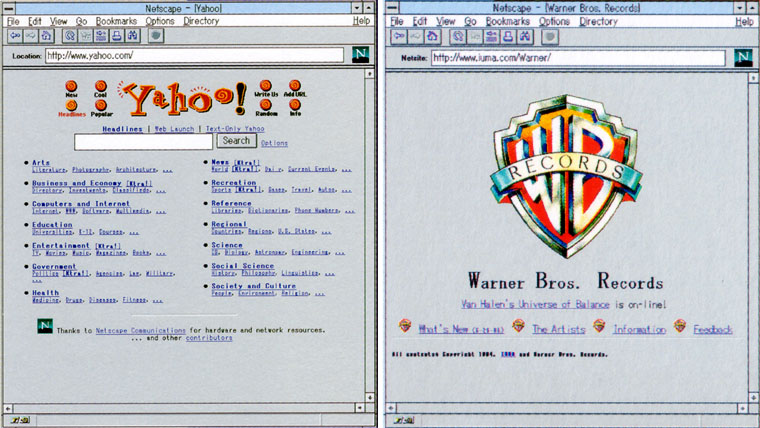Click scroll-up arrow in Warner Bros. window
This screenshot has height=428, width=760.
click(x=753, y=78)
